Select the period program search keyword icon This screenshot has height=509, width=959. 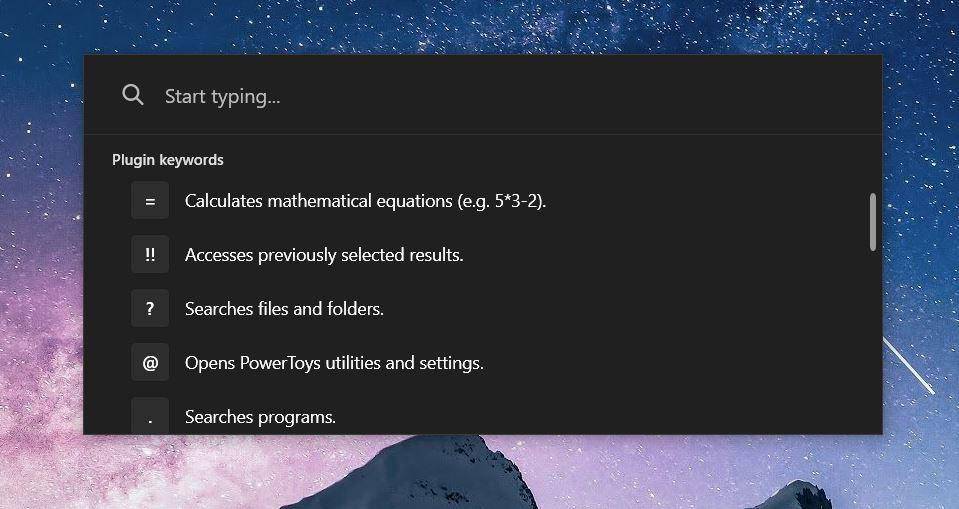[x=150, y=415]
